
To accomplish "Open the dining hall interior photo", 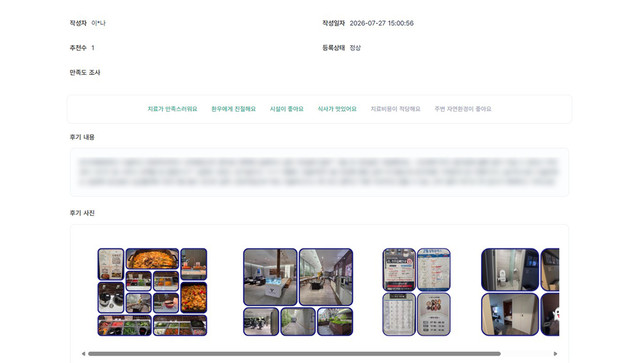I will (326, 277).
